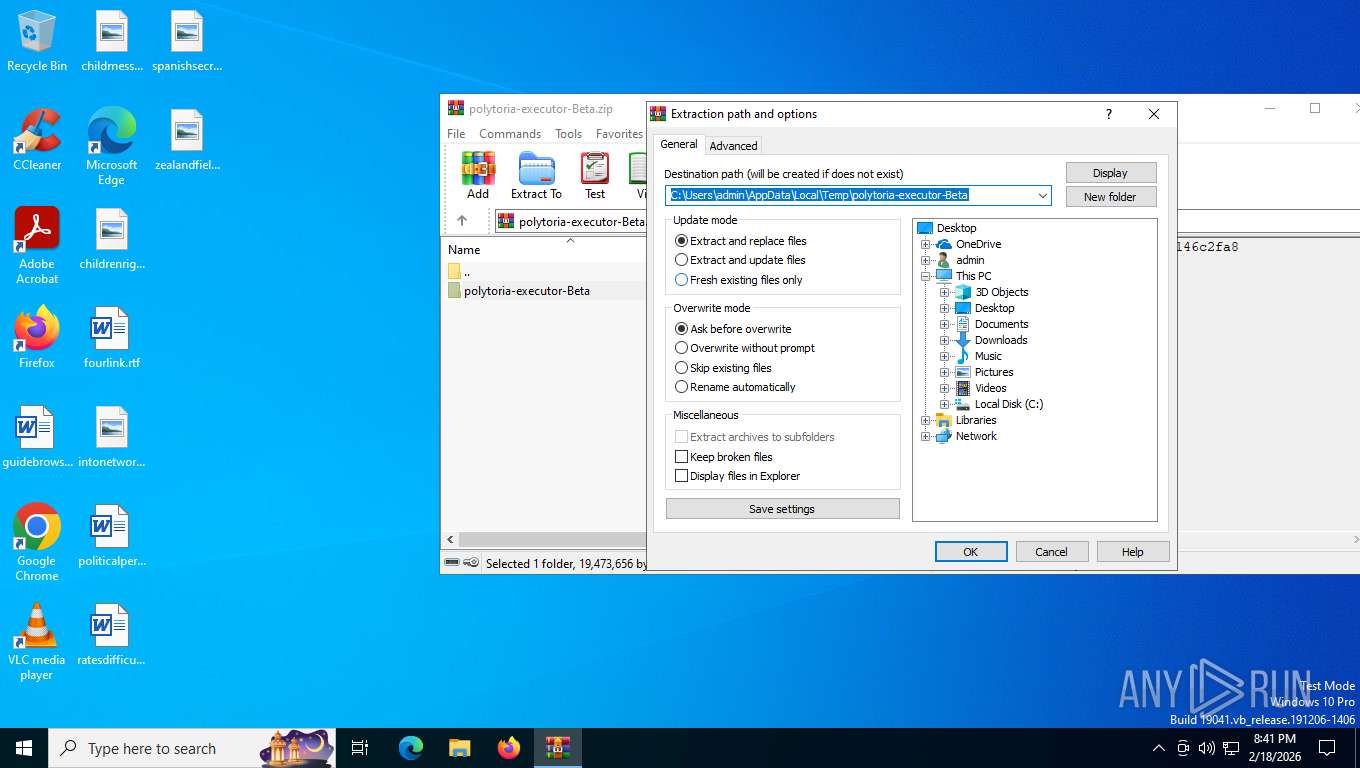
Task: Open the Recycle Bin desktop icon
Action: click(x=37, y=41)
